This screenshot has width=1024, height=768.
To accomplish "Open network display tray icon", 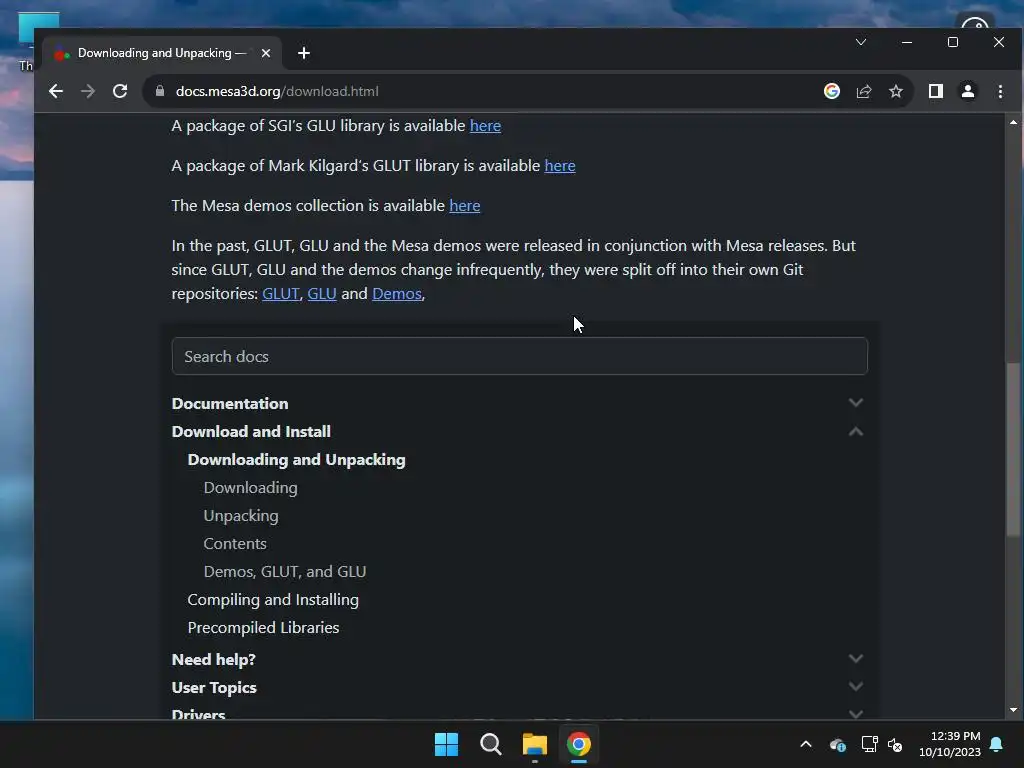I will click(x=869, y=744).
